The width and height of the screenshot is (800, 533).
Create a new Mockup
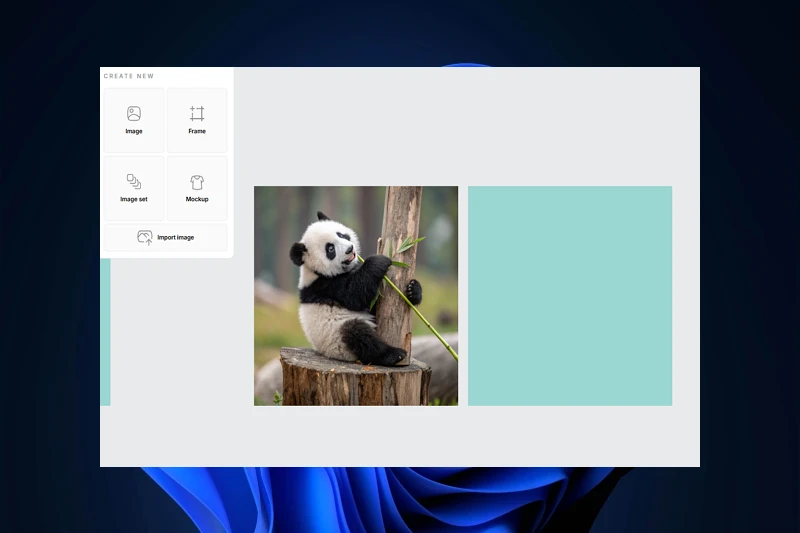[x=197, y=188]
